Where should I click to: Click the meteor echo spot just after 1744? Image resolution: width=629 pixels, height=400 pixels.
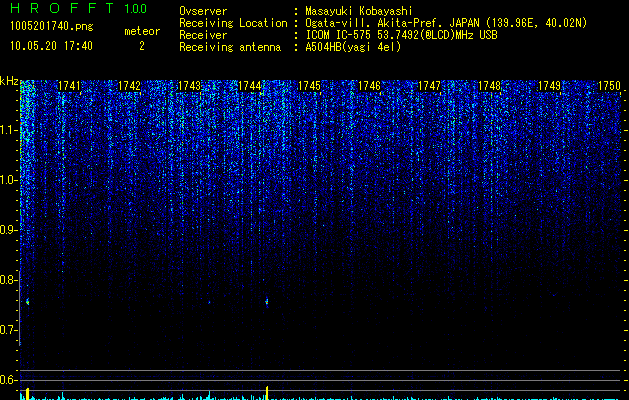pos(267,302)
